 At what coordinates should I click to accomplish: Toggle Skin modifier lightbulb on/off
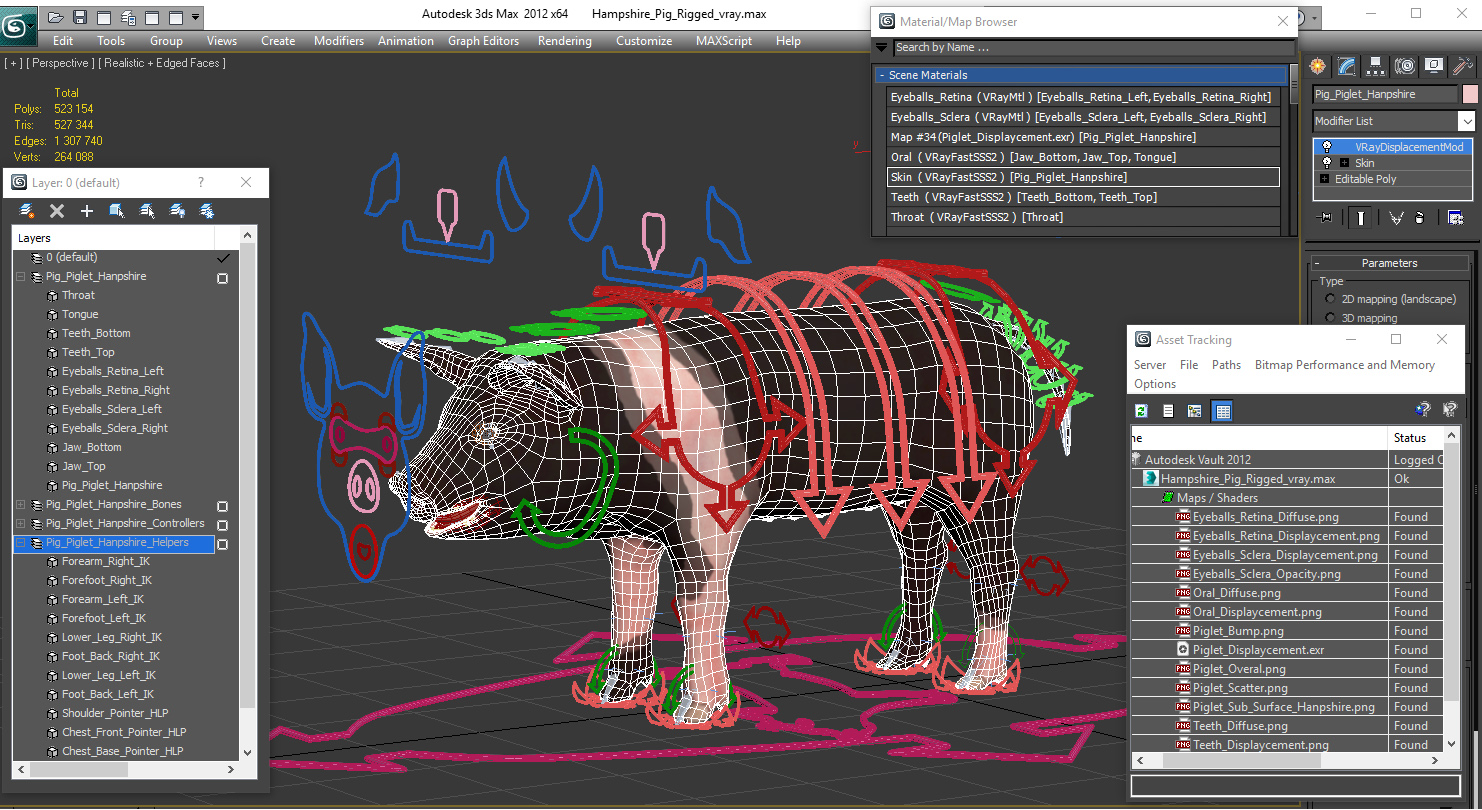tap(1327, 163)
